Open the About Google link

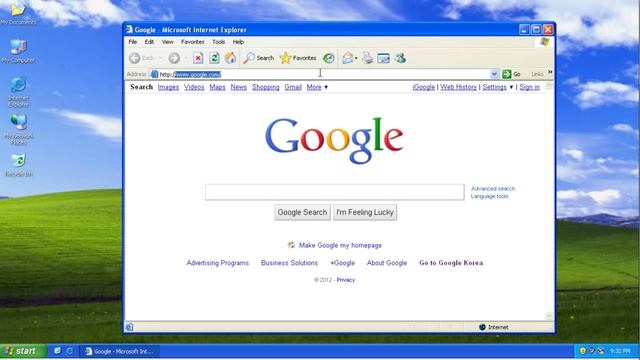pos(387,263)
